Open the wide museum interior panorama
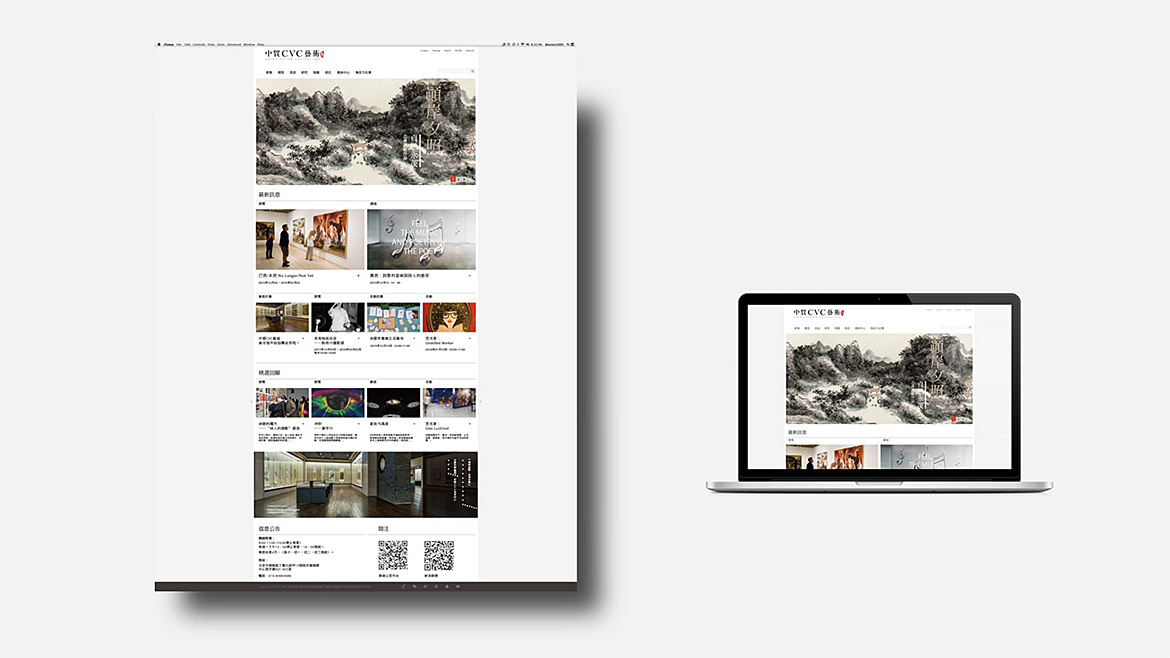Screen dimensions: 1170x658 click(x=366, y=484)
